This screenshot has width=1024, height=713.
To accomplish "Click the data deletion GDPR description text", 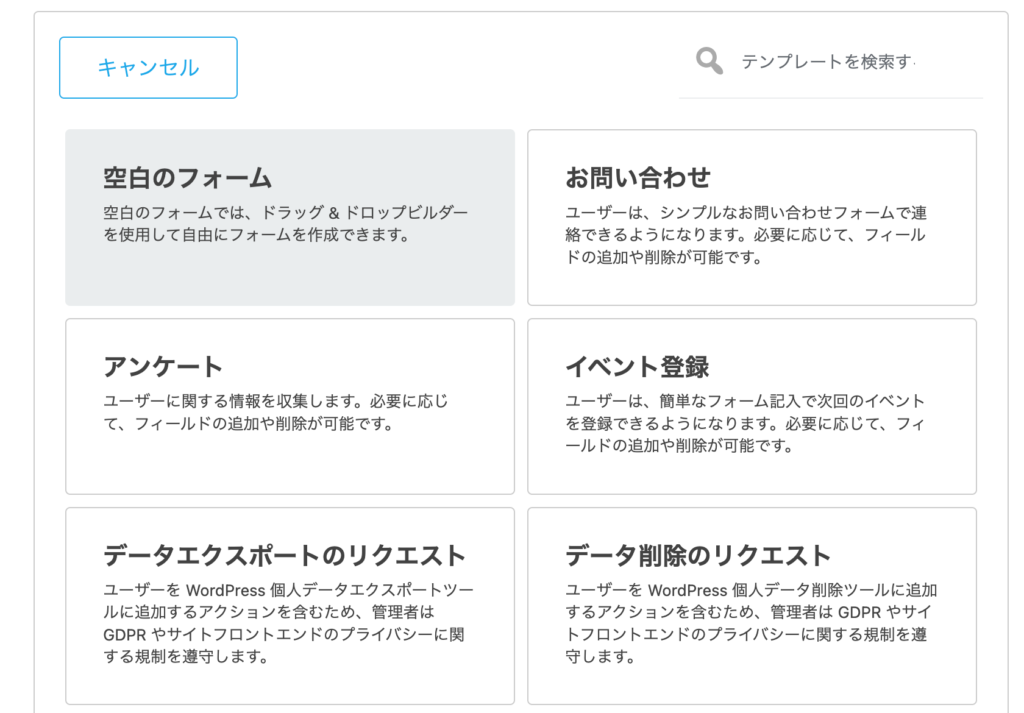I will 751,623.
